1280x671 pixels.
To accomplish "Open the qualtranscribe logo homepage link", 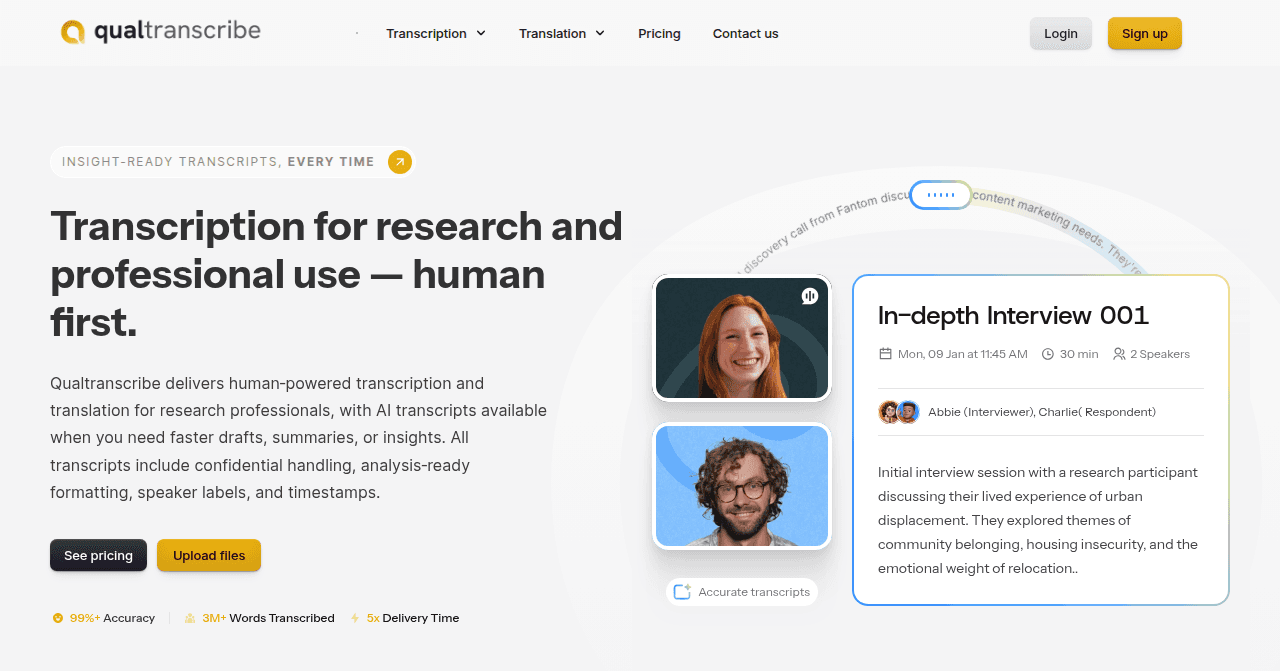I will (x=160, y=32).
